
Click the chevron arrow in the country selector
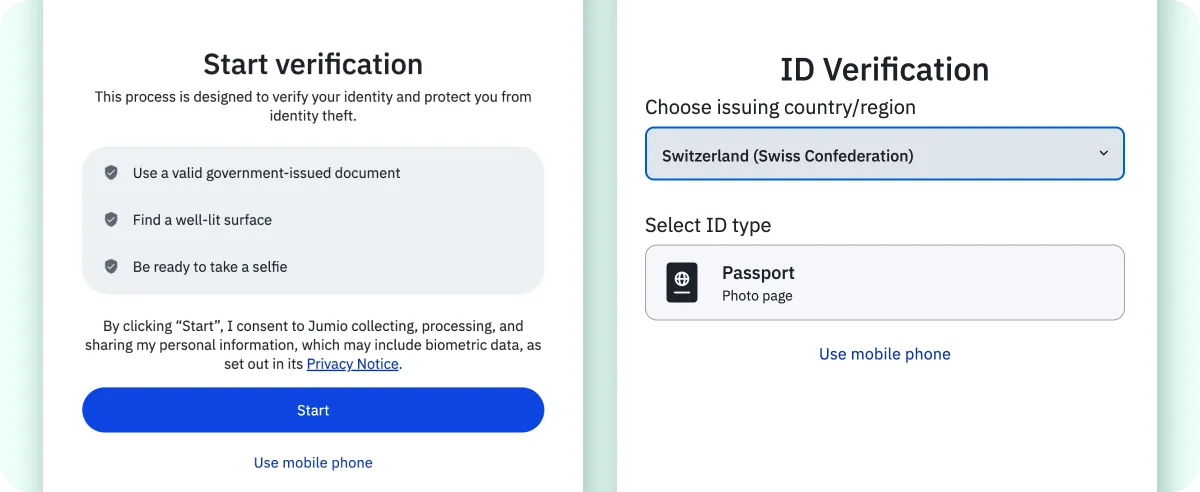(x=1103, y=154)
